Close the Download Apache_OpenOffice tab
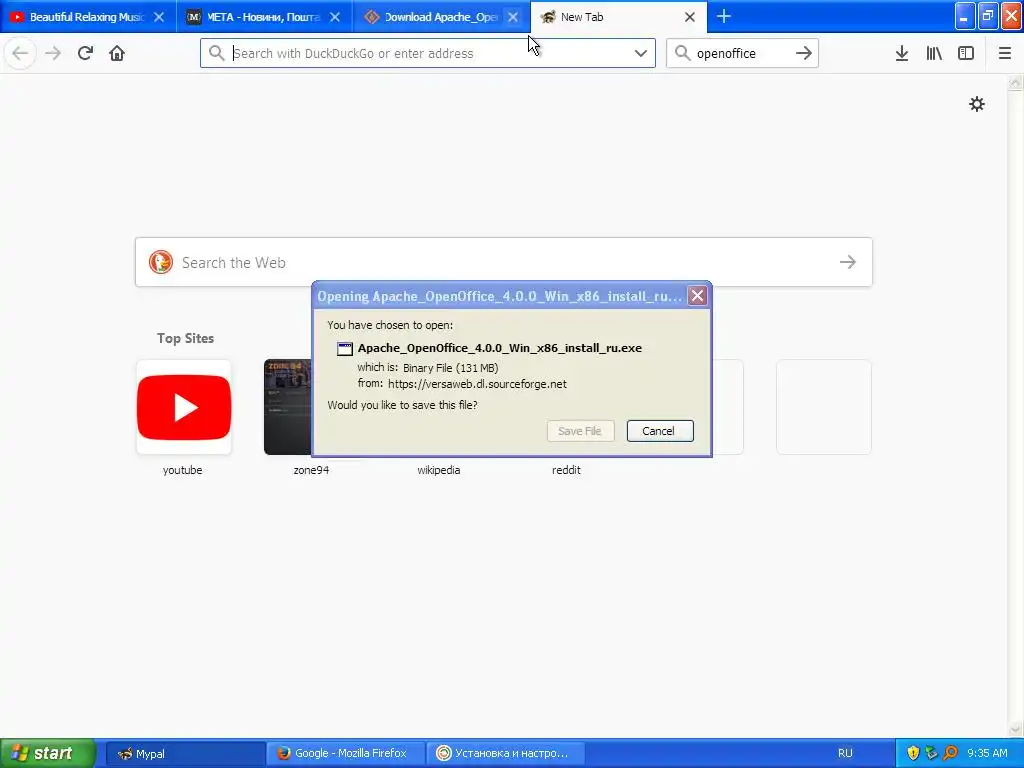This screenshot has height=768, width=1024. point(513,17)
